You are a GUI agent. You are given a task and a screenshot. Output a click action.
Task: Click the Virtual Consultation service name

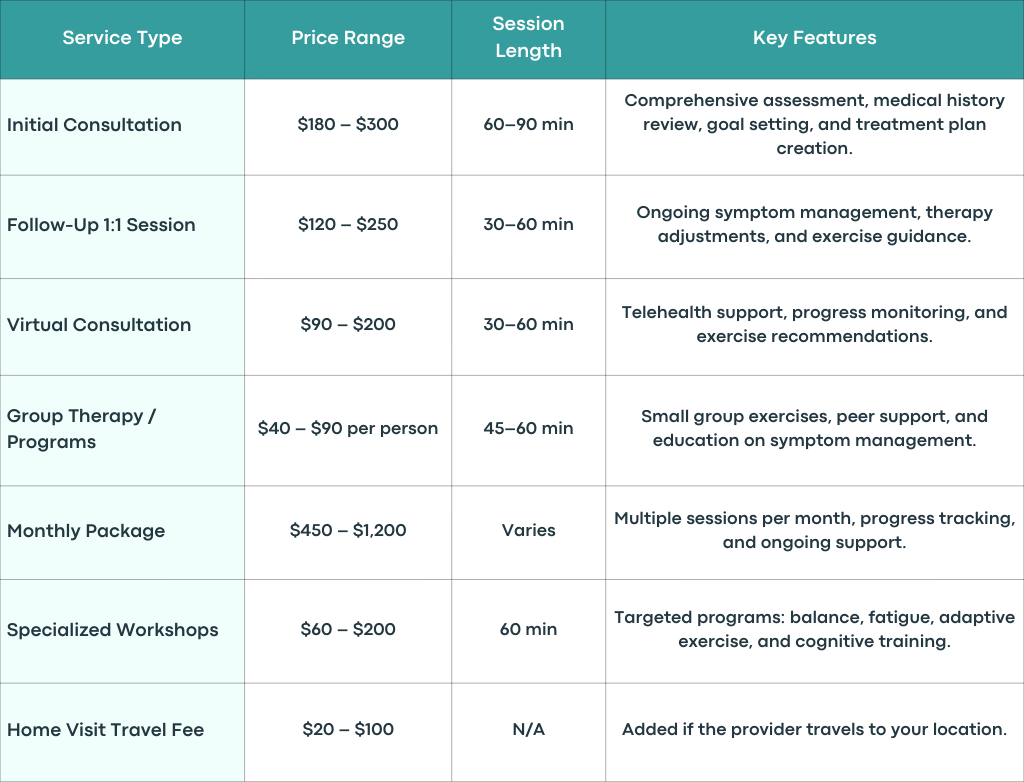(x=99, y=325)
